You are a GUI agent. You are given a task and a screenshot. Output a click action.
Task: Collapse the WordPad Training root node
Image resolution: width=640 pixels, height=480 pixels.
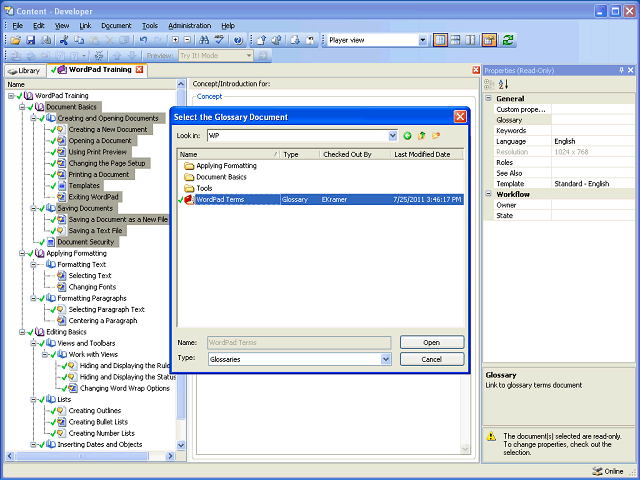[11, 96]
